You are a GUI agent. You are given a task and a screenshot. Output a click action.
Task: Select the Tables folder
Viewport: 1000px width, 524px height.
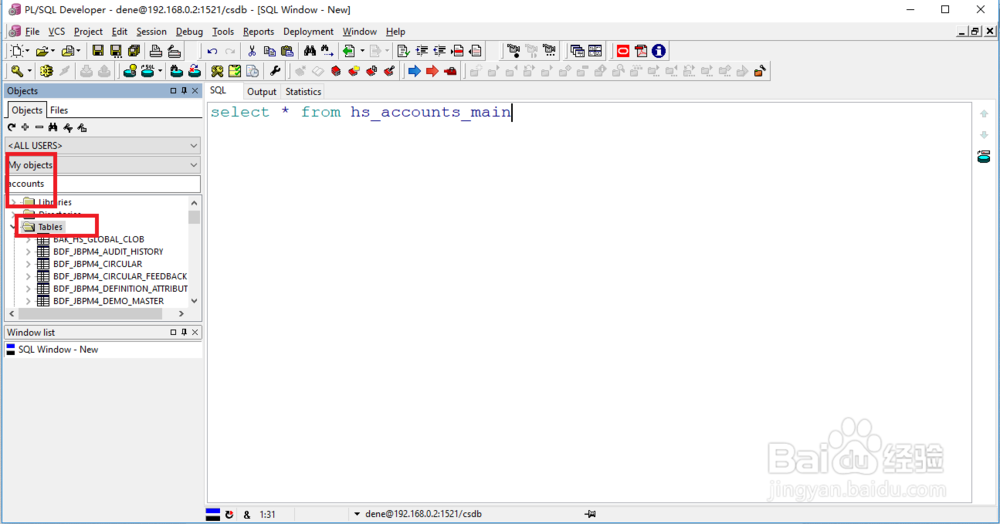pos(50,227)
